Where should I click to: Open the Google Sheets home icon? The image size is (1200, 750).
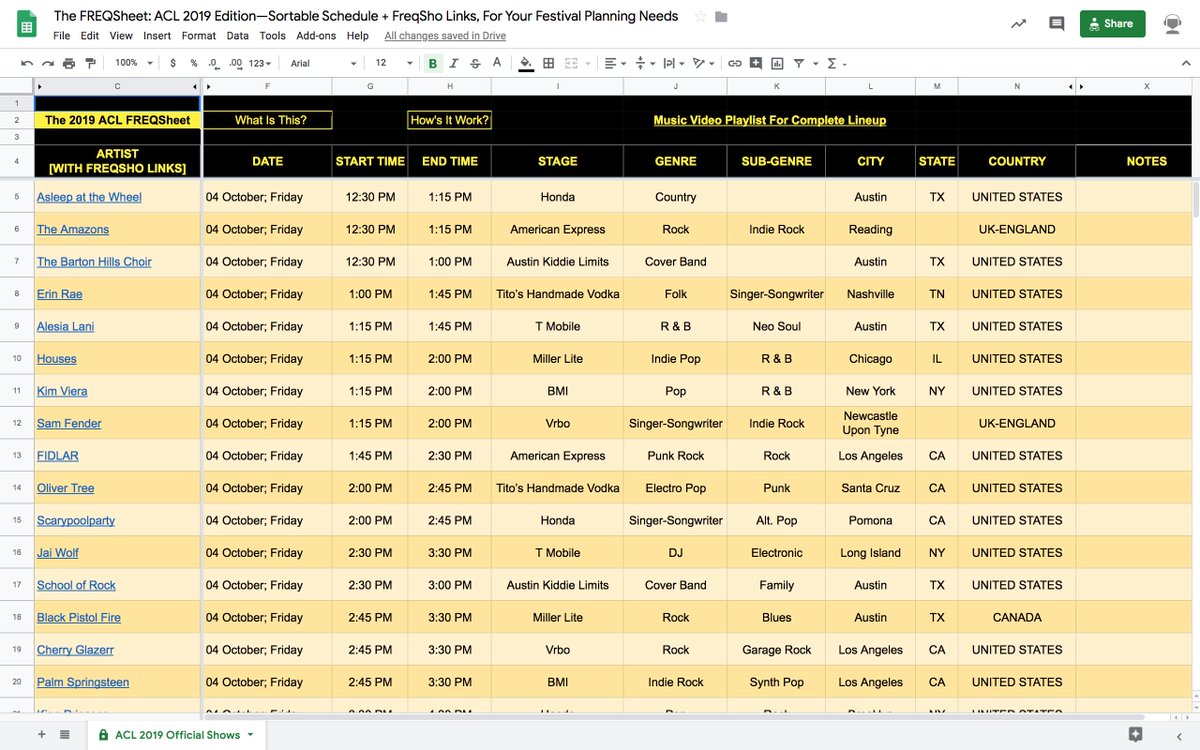click(27, 24)
